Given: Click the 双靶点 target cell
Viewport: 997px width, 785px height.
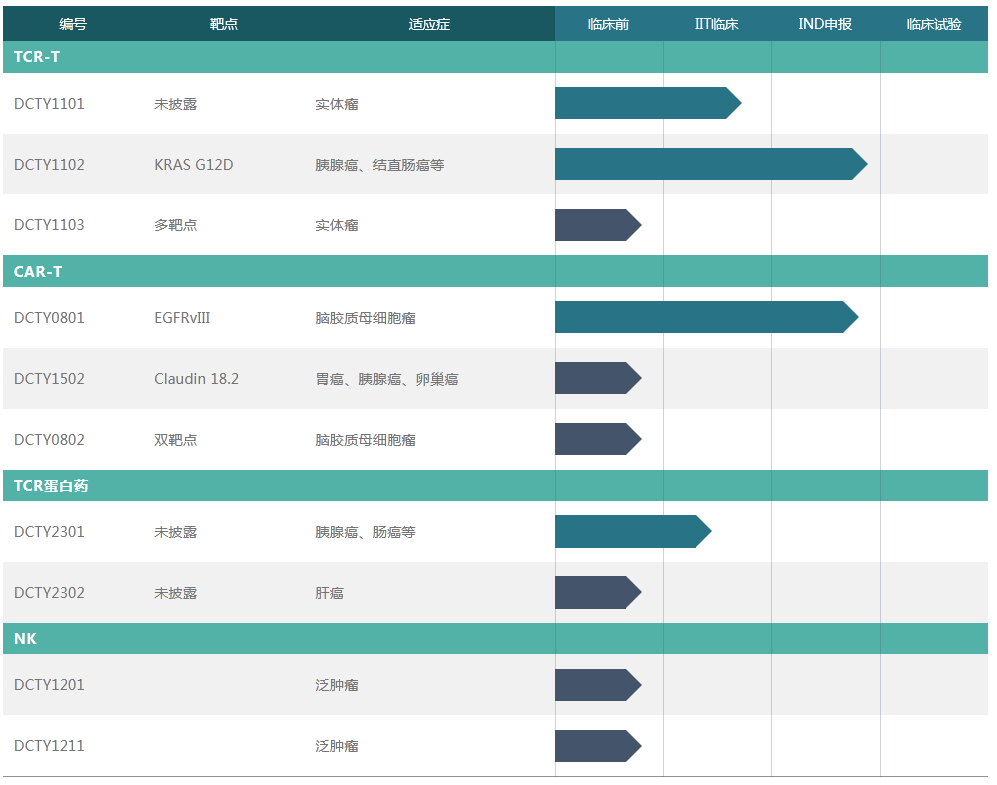Looking at the screenshot, I should [x=175, y=440].
